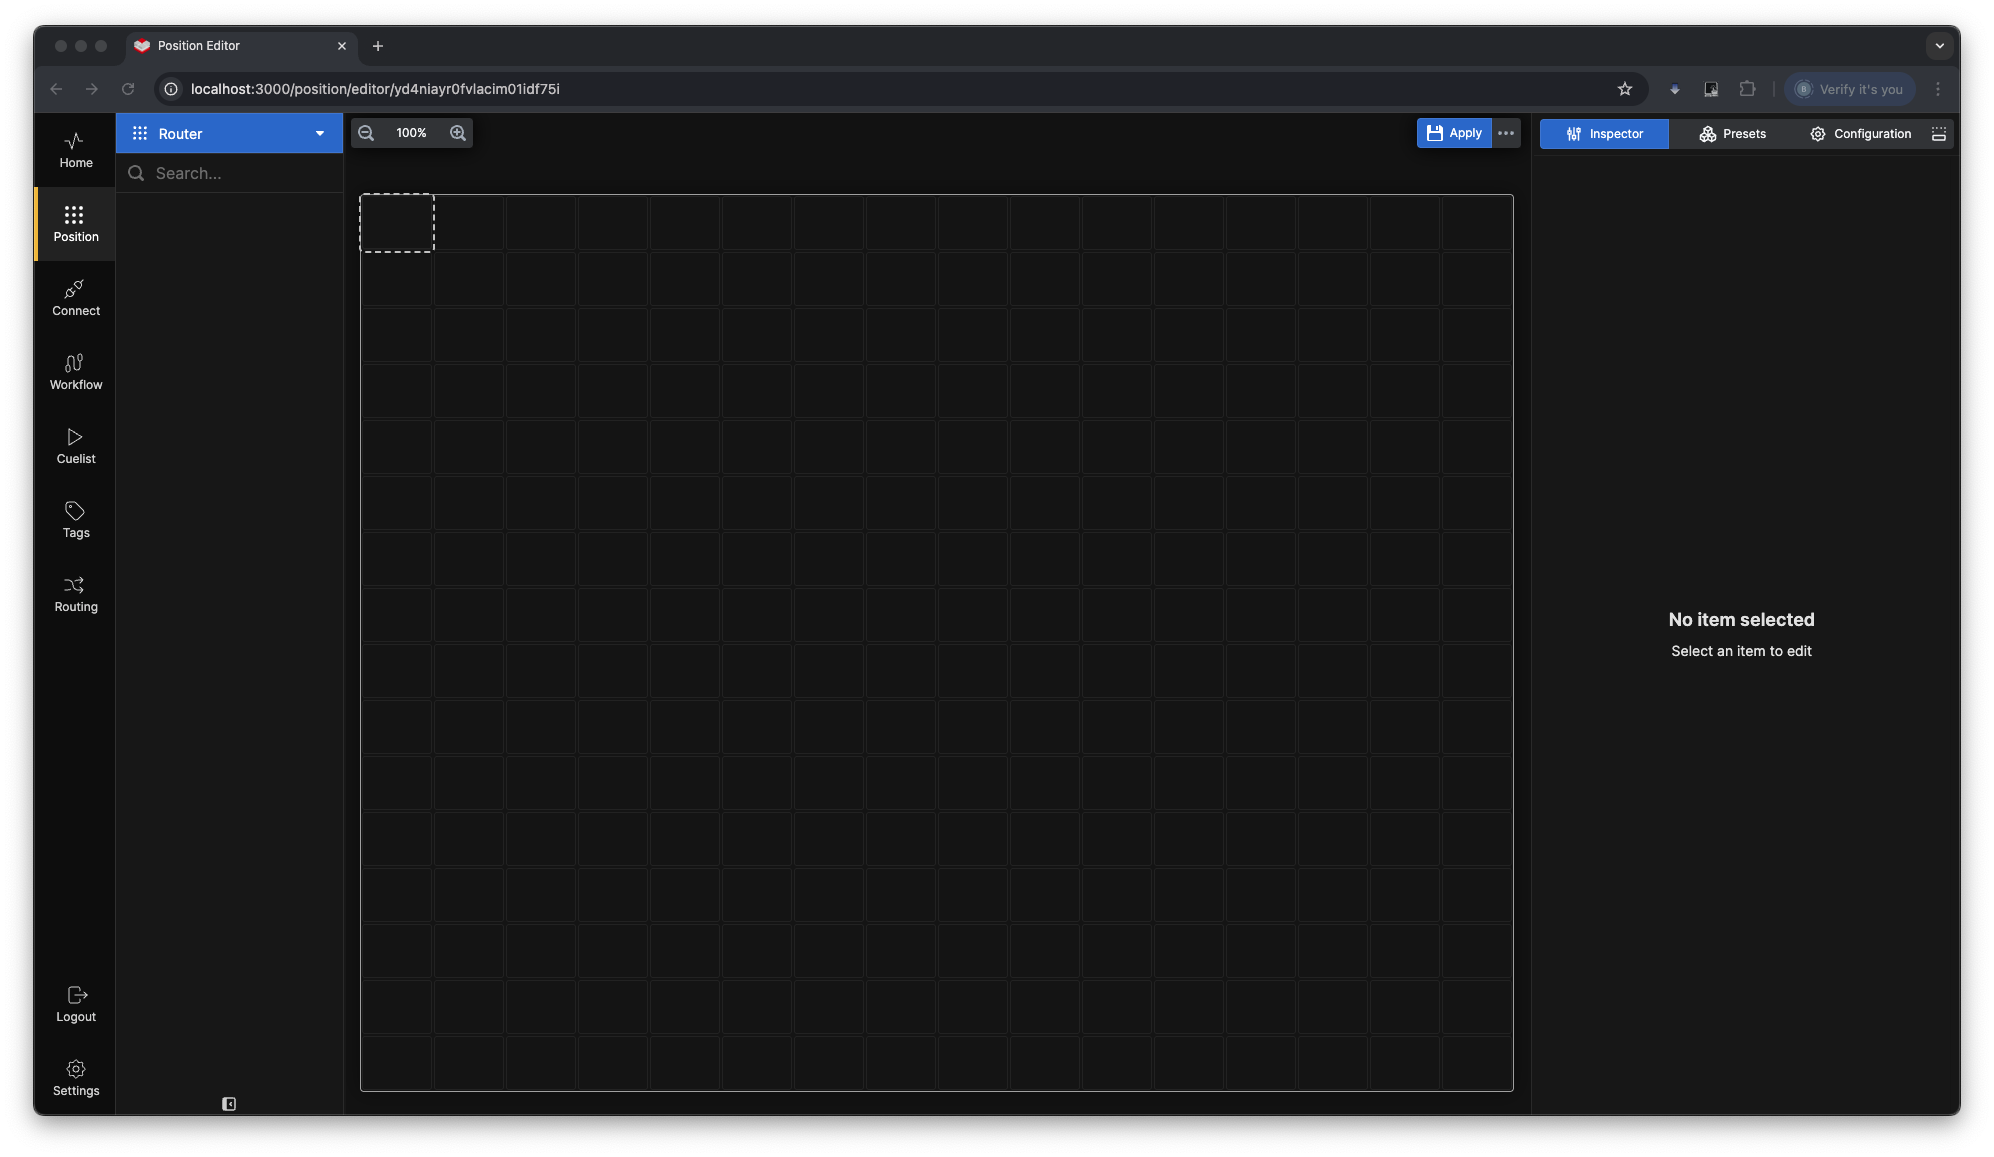The width and height of the screenshot is (1994, 1157).
Task: Open the Tags section
Action: [75, 520]
